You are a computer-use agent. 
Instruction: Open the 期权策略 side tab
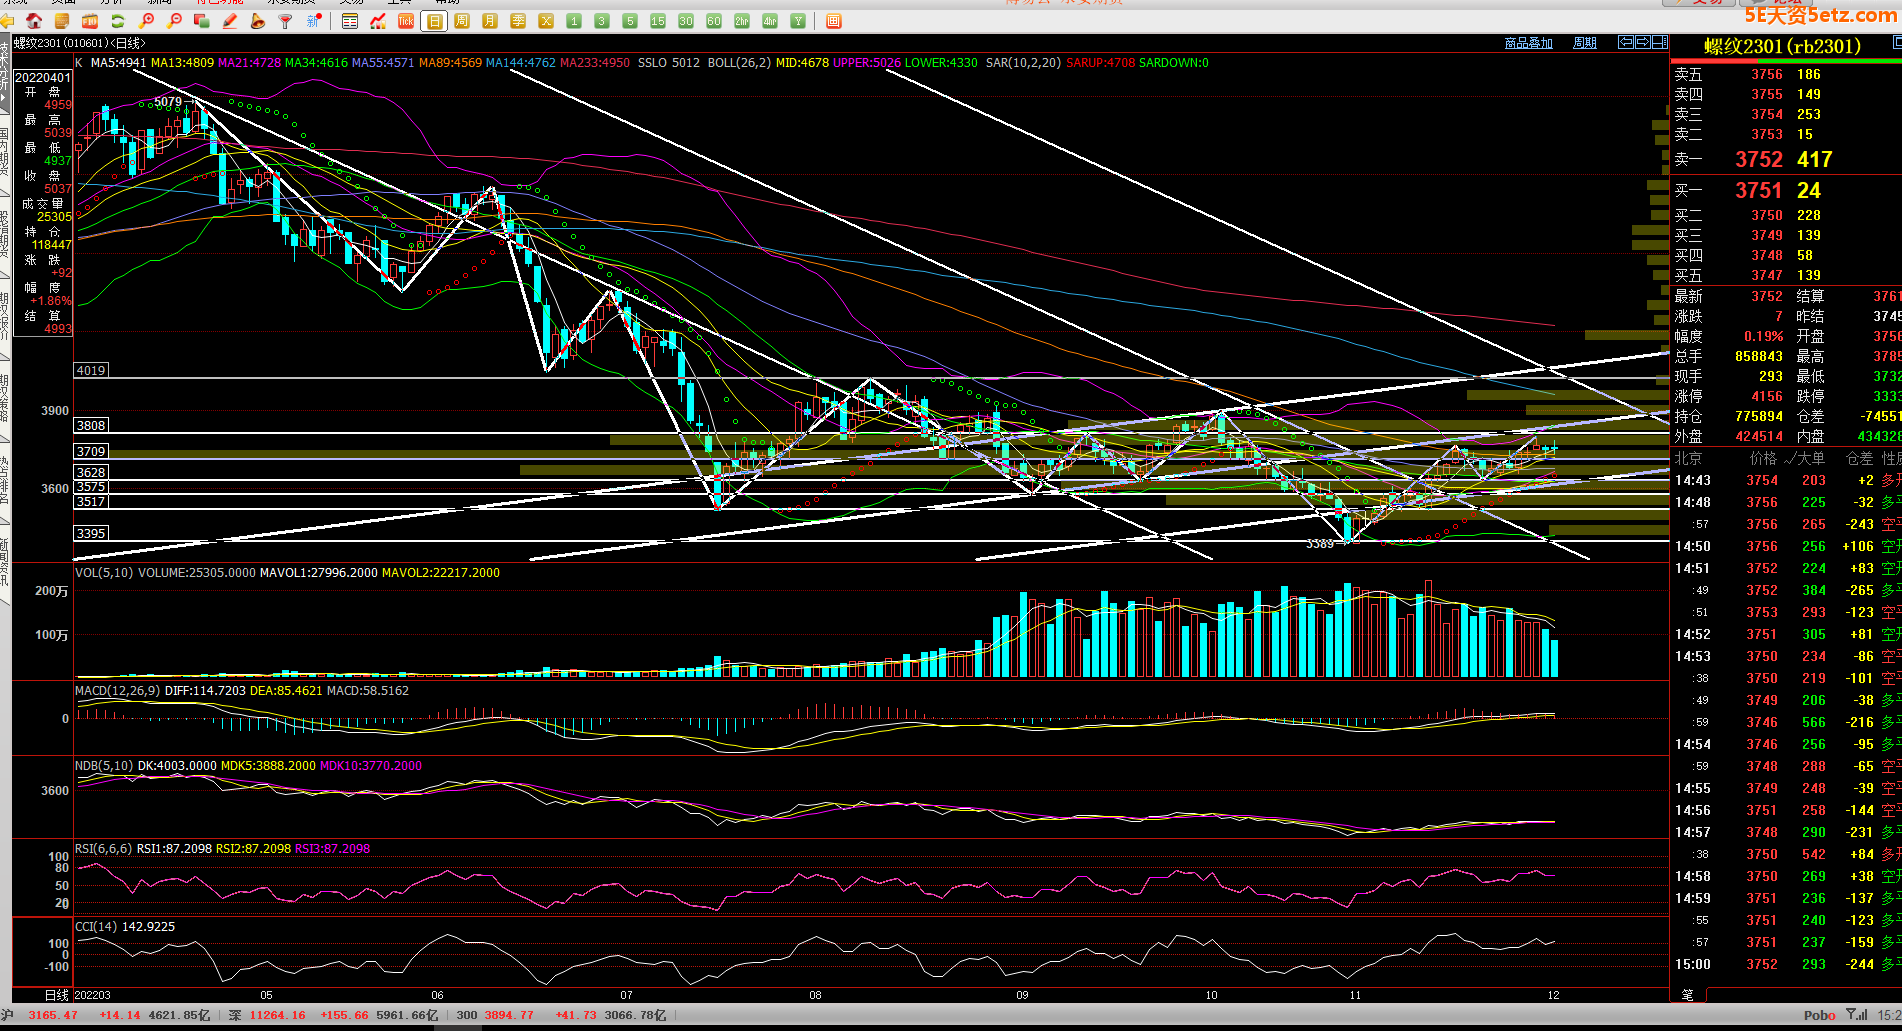pyautogui.click(x=5, y=399)
